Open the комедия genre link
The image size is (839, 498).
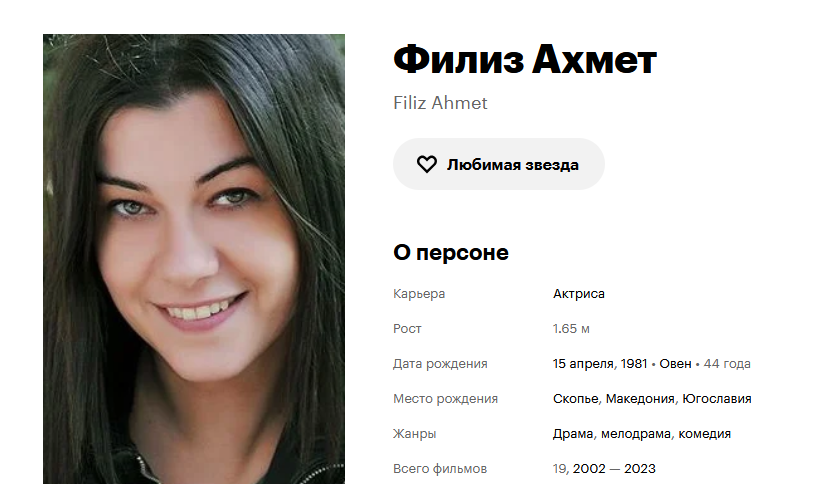704,434
